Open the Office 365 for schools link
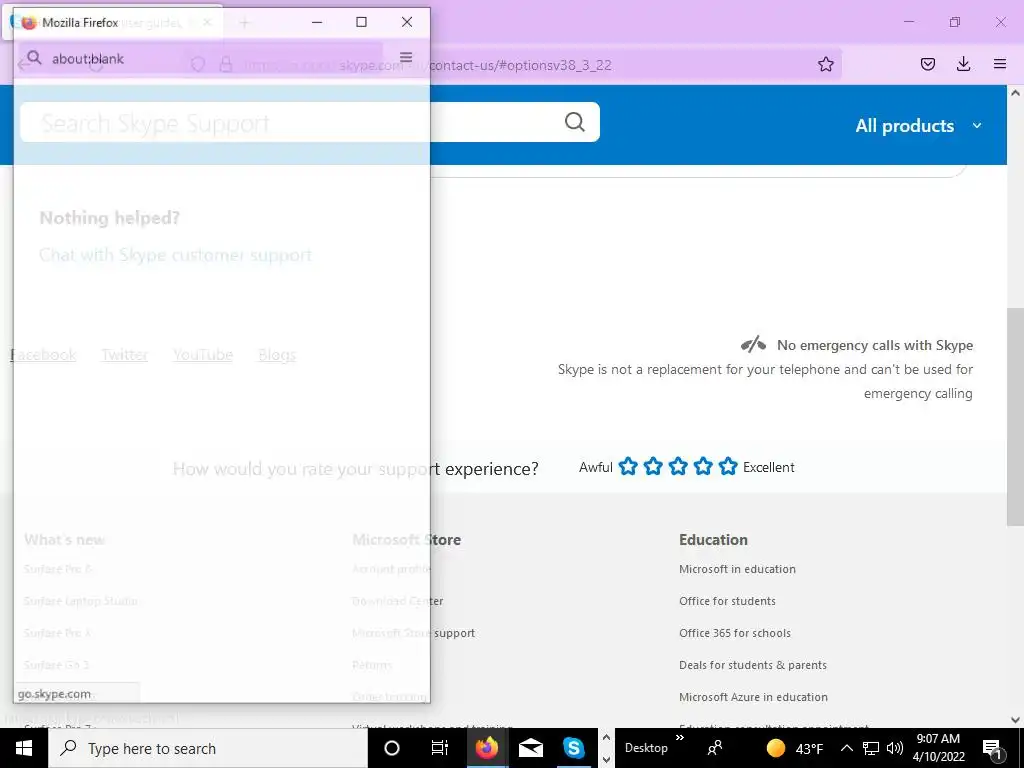The image size is (1024, 768). pyautogui.click(x=735, y=633)
